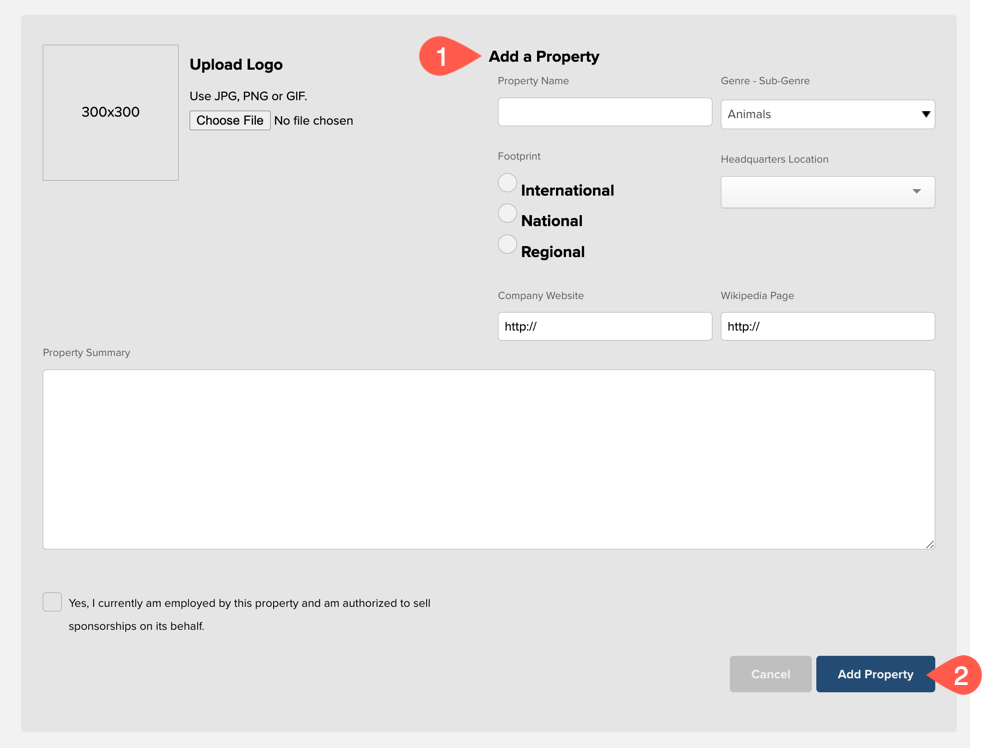Submit with the Add Property button
The width and height of the screenshot is (983, 748).
[x=875, y=674]
